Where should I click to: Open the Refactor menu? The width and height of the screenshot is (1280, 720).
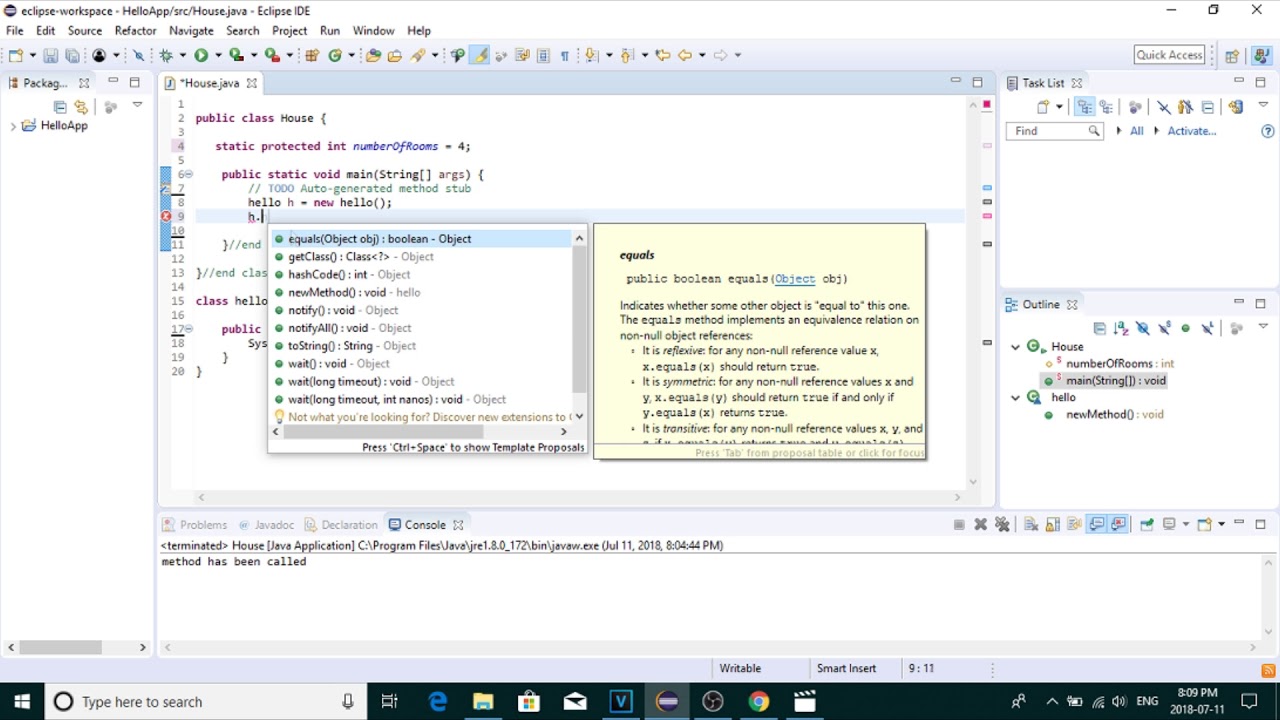[x=135, y=31]
